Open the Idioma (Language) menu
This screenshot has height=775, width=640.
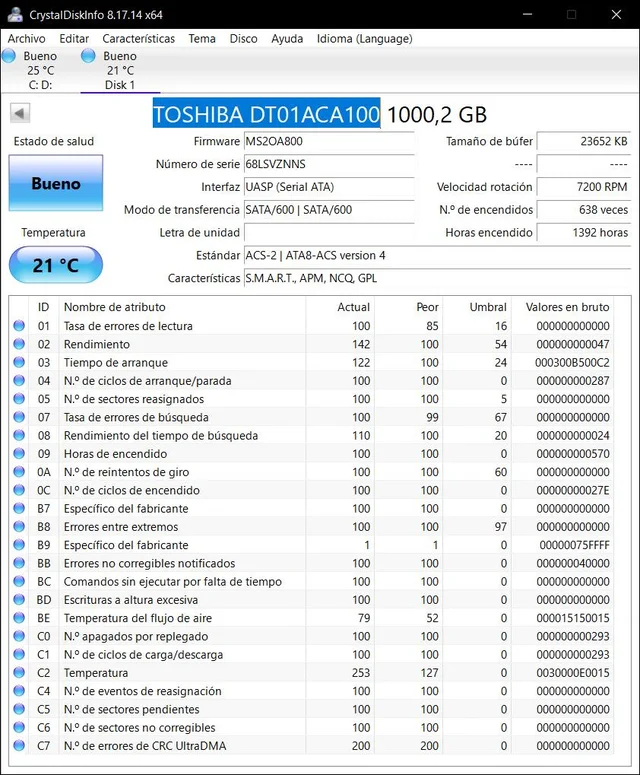(365, 39)
